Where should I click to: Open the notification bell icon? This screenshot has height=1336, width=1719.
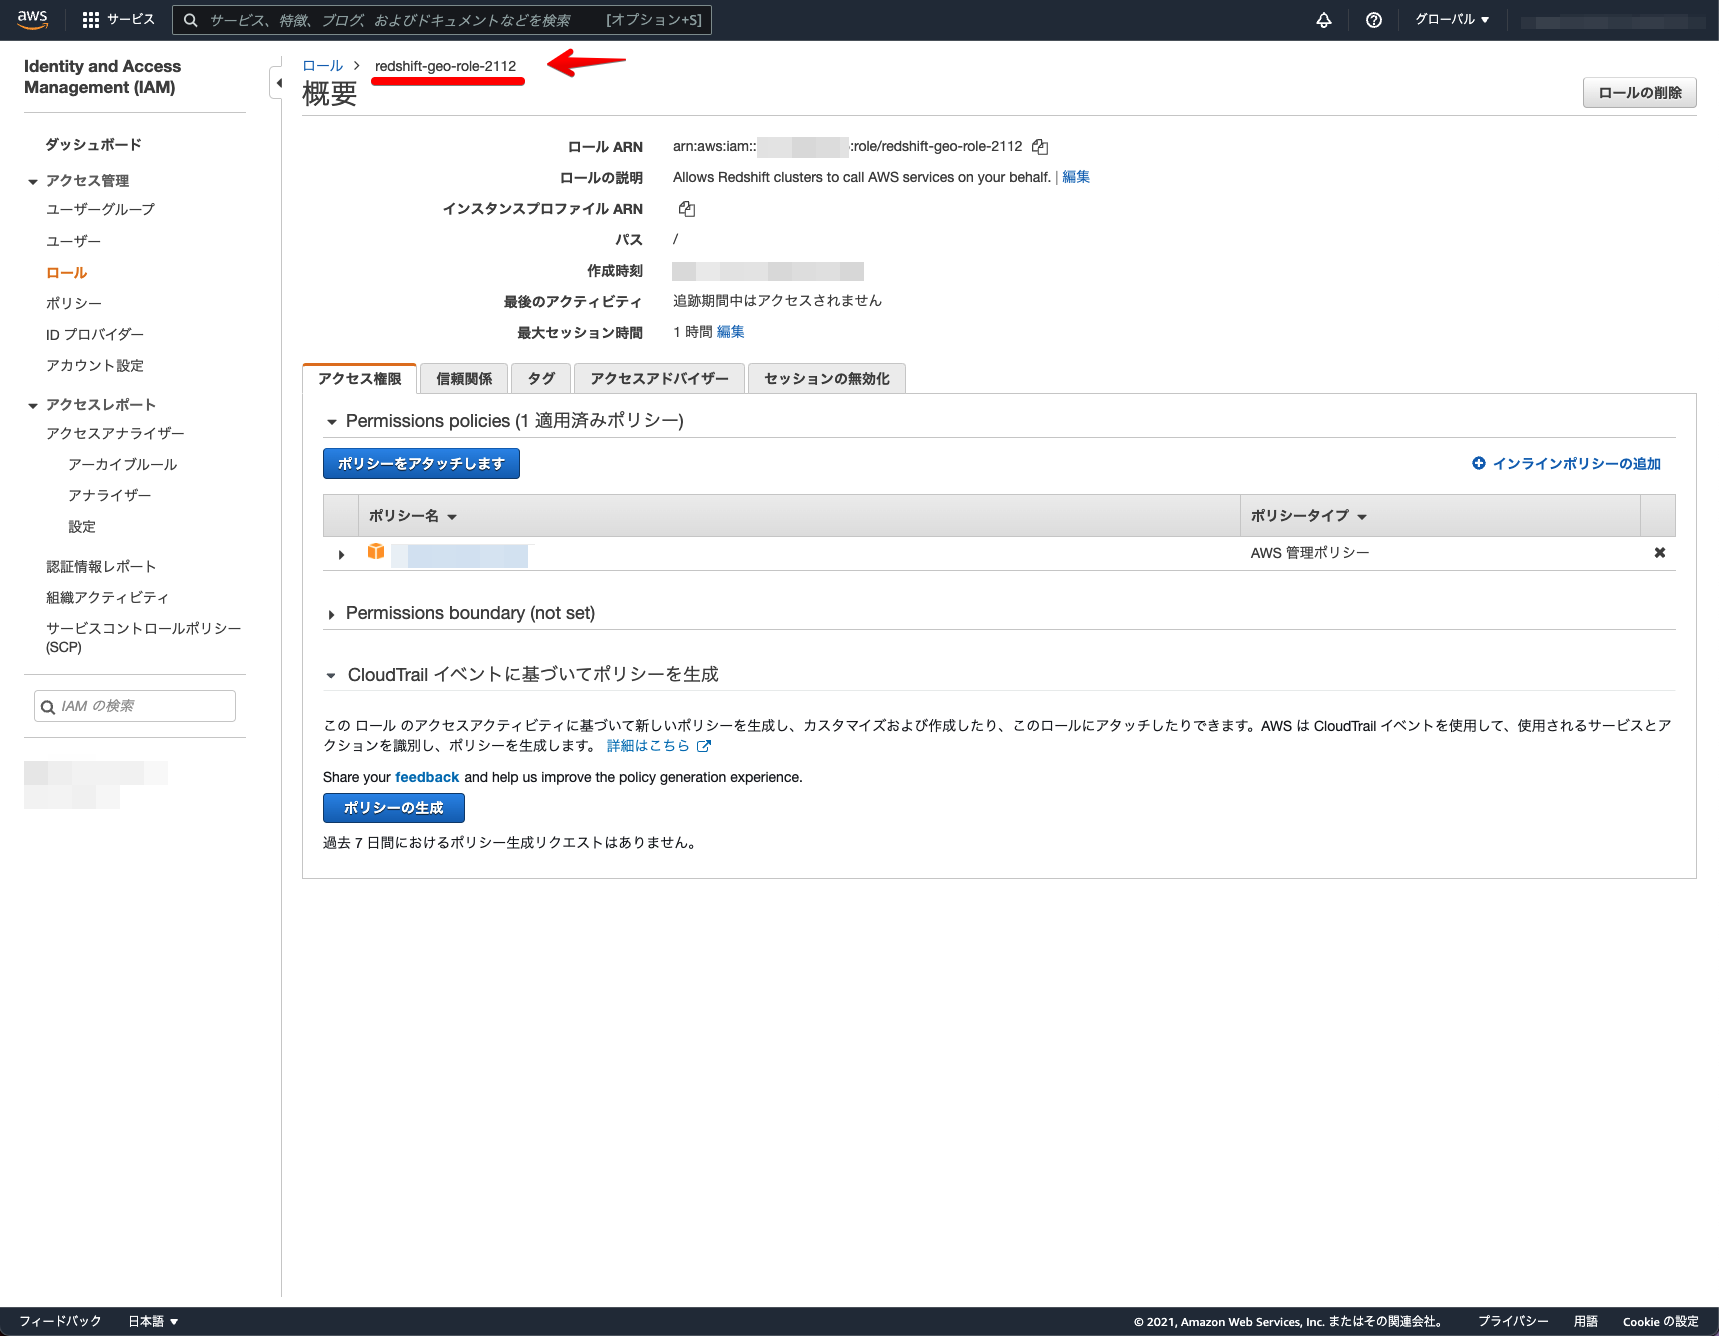1322,18
